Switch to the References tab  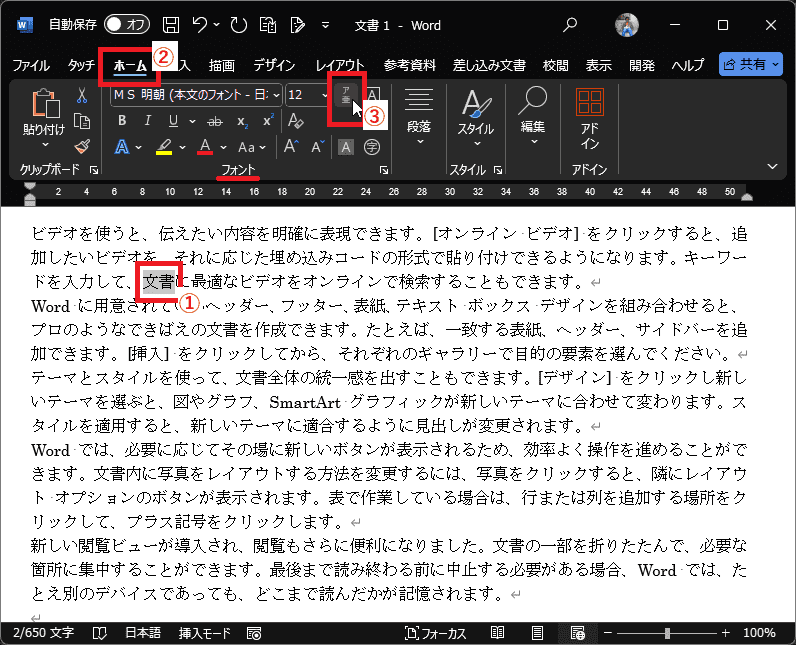410,65
